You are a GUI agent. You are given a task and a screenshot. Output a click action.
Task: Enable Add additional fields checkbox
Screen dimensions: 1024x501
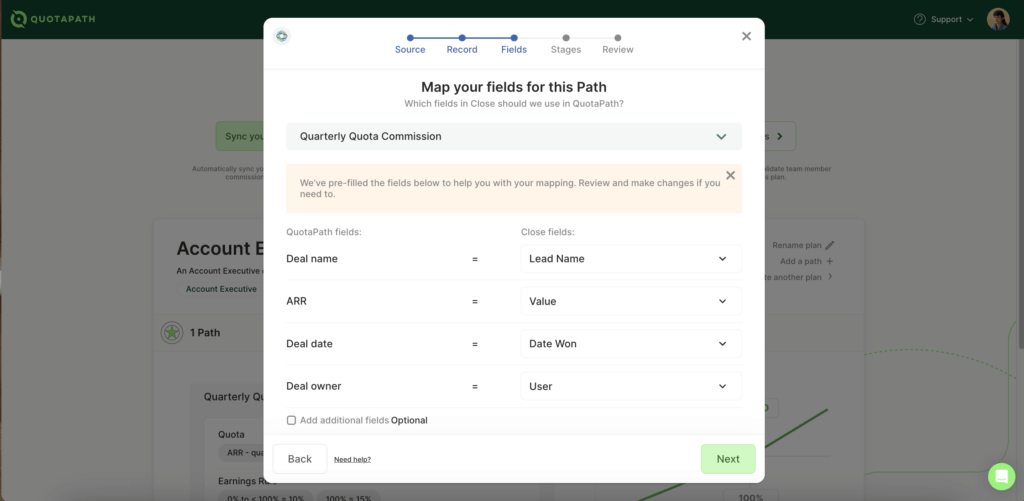291,420
